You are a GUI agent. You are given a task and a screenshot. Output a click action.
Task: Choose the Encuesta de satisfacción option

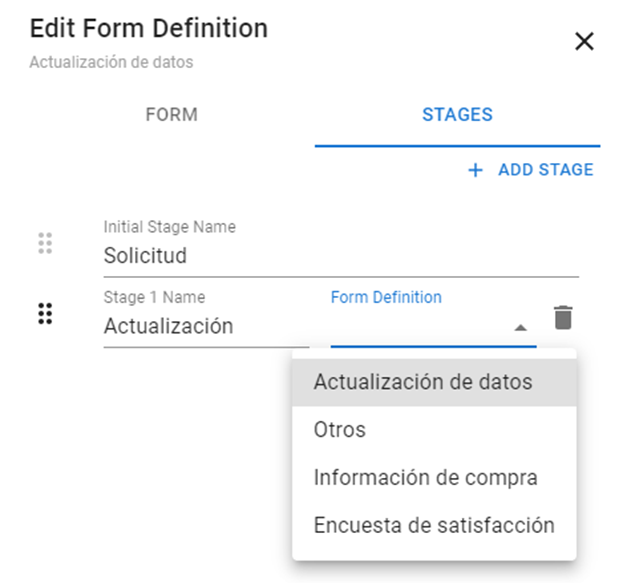[x=433, y=525]
